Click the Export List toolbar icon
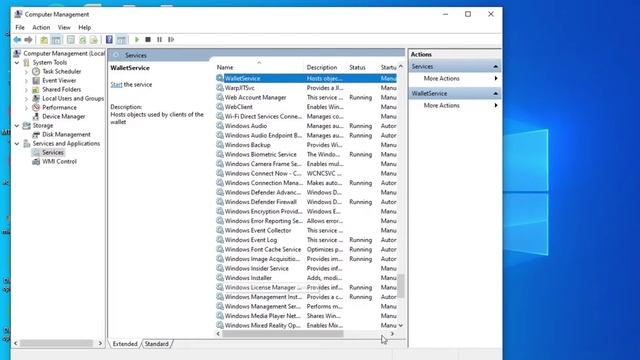640x360 pixels. [x=94, y=40]
